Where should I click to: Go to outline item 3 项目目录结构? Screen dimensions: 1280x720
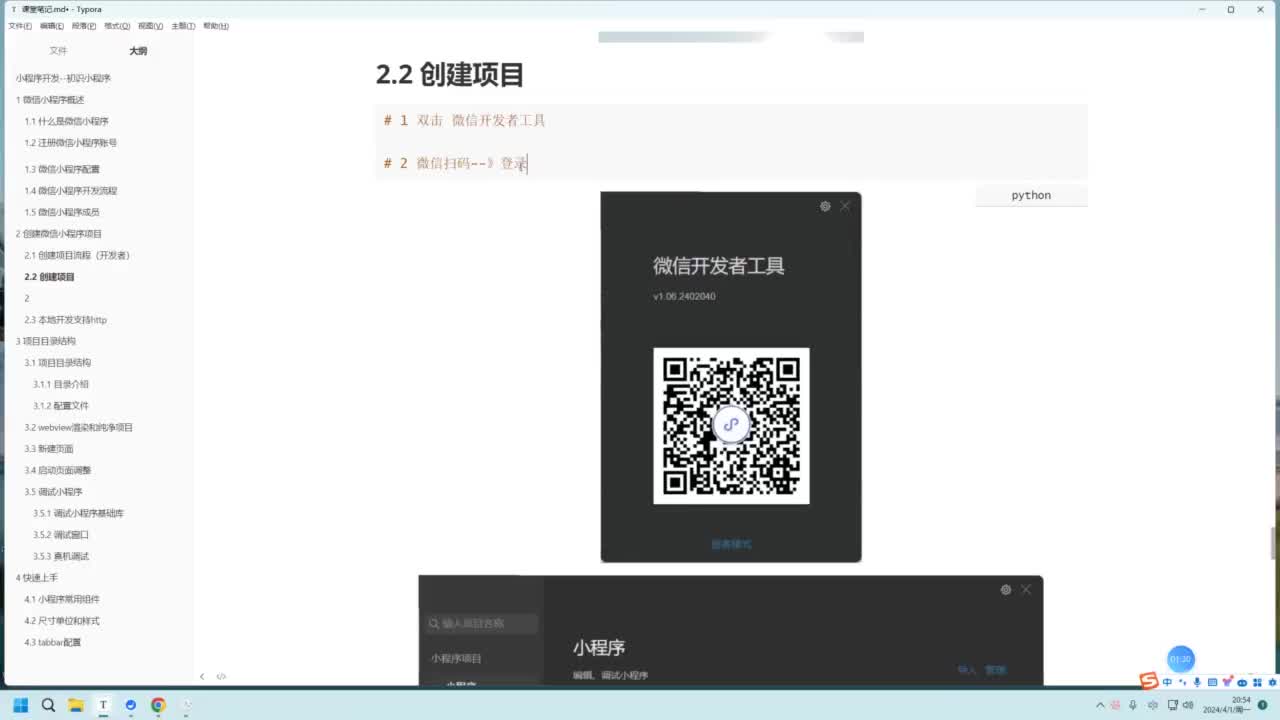pos(45,341)
